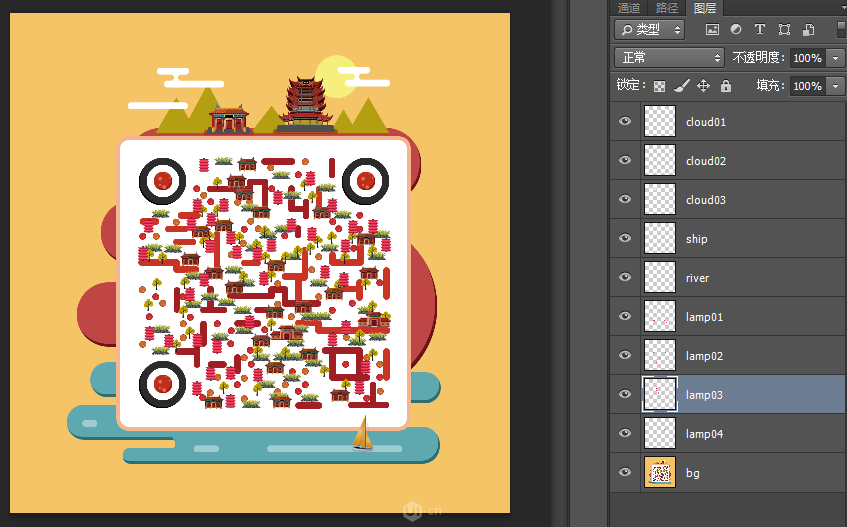Open the 正常 blend mode dropdown
Screen dimensions: 847x527
[x=669, y=57]
